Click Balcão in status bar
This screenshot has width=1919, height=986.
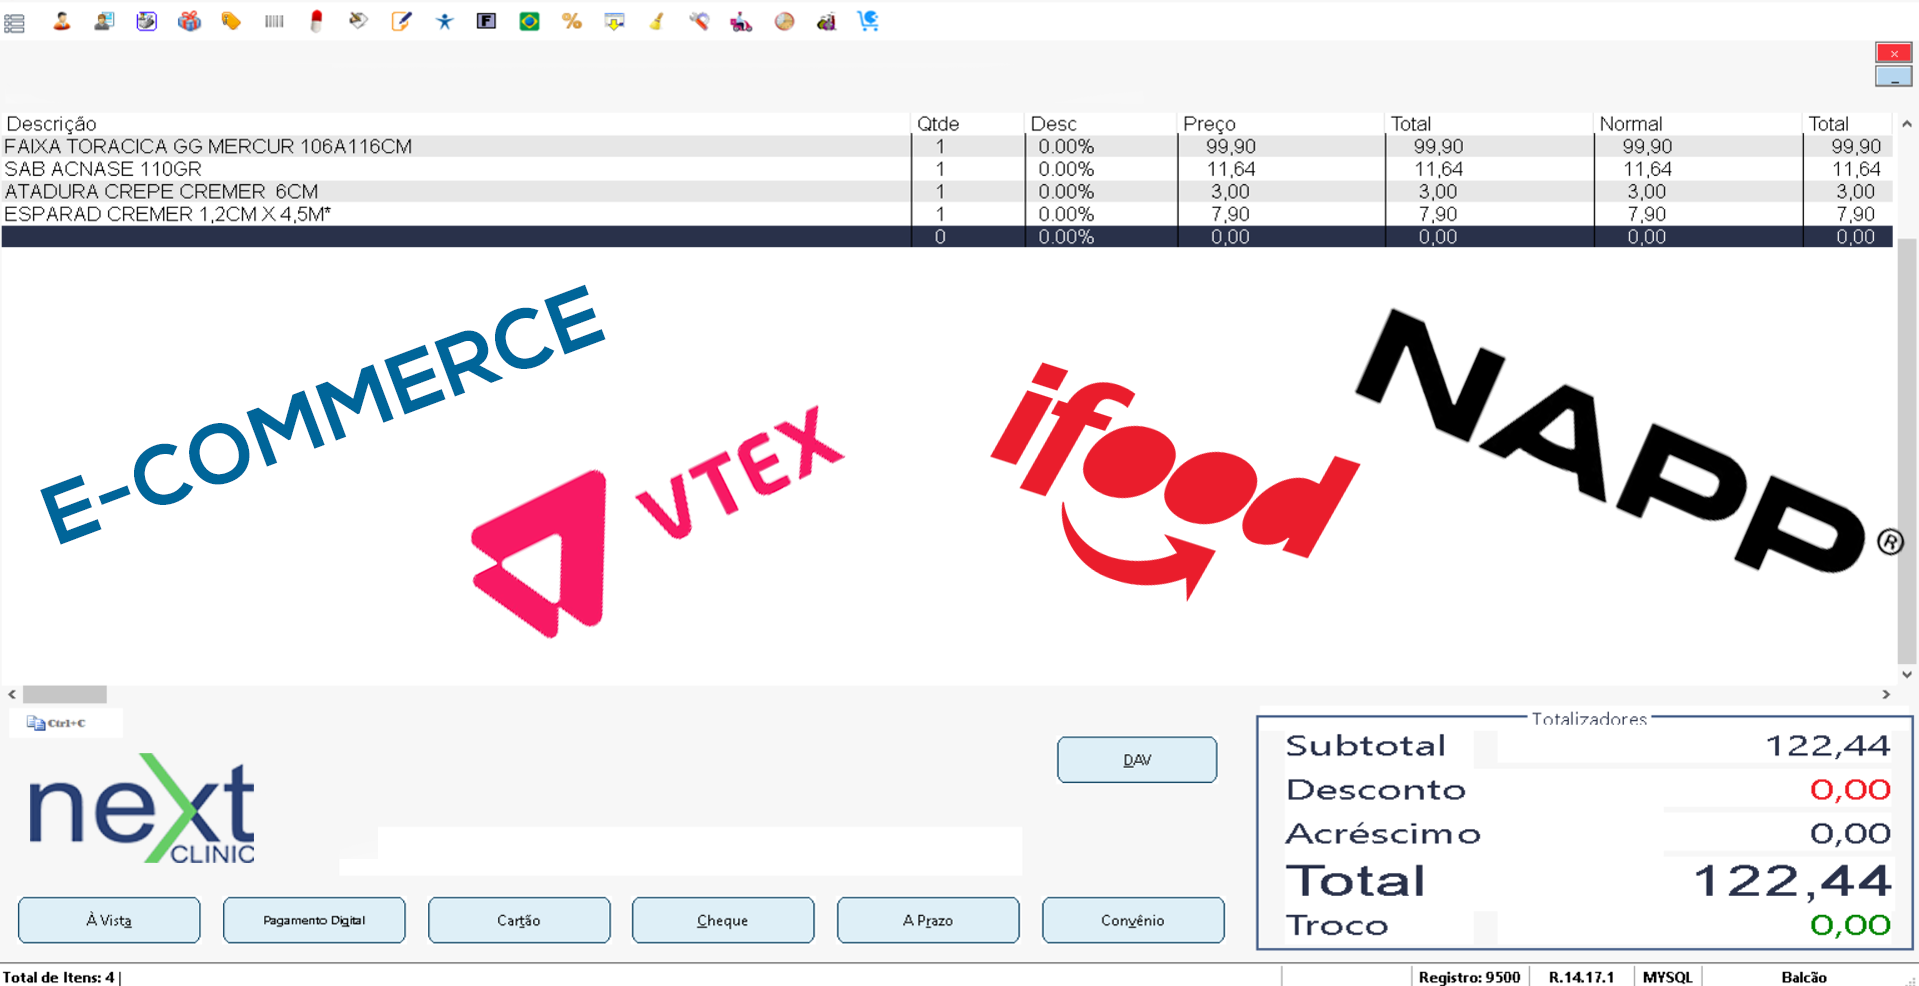(x=1804, y=977)
